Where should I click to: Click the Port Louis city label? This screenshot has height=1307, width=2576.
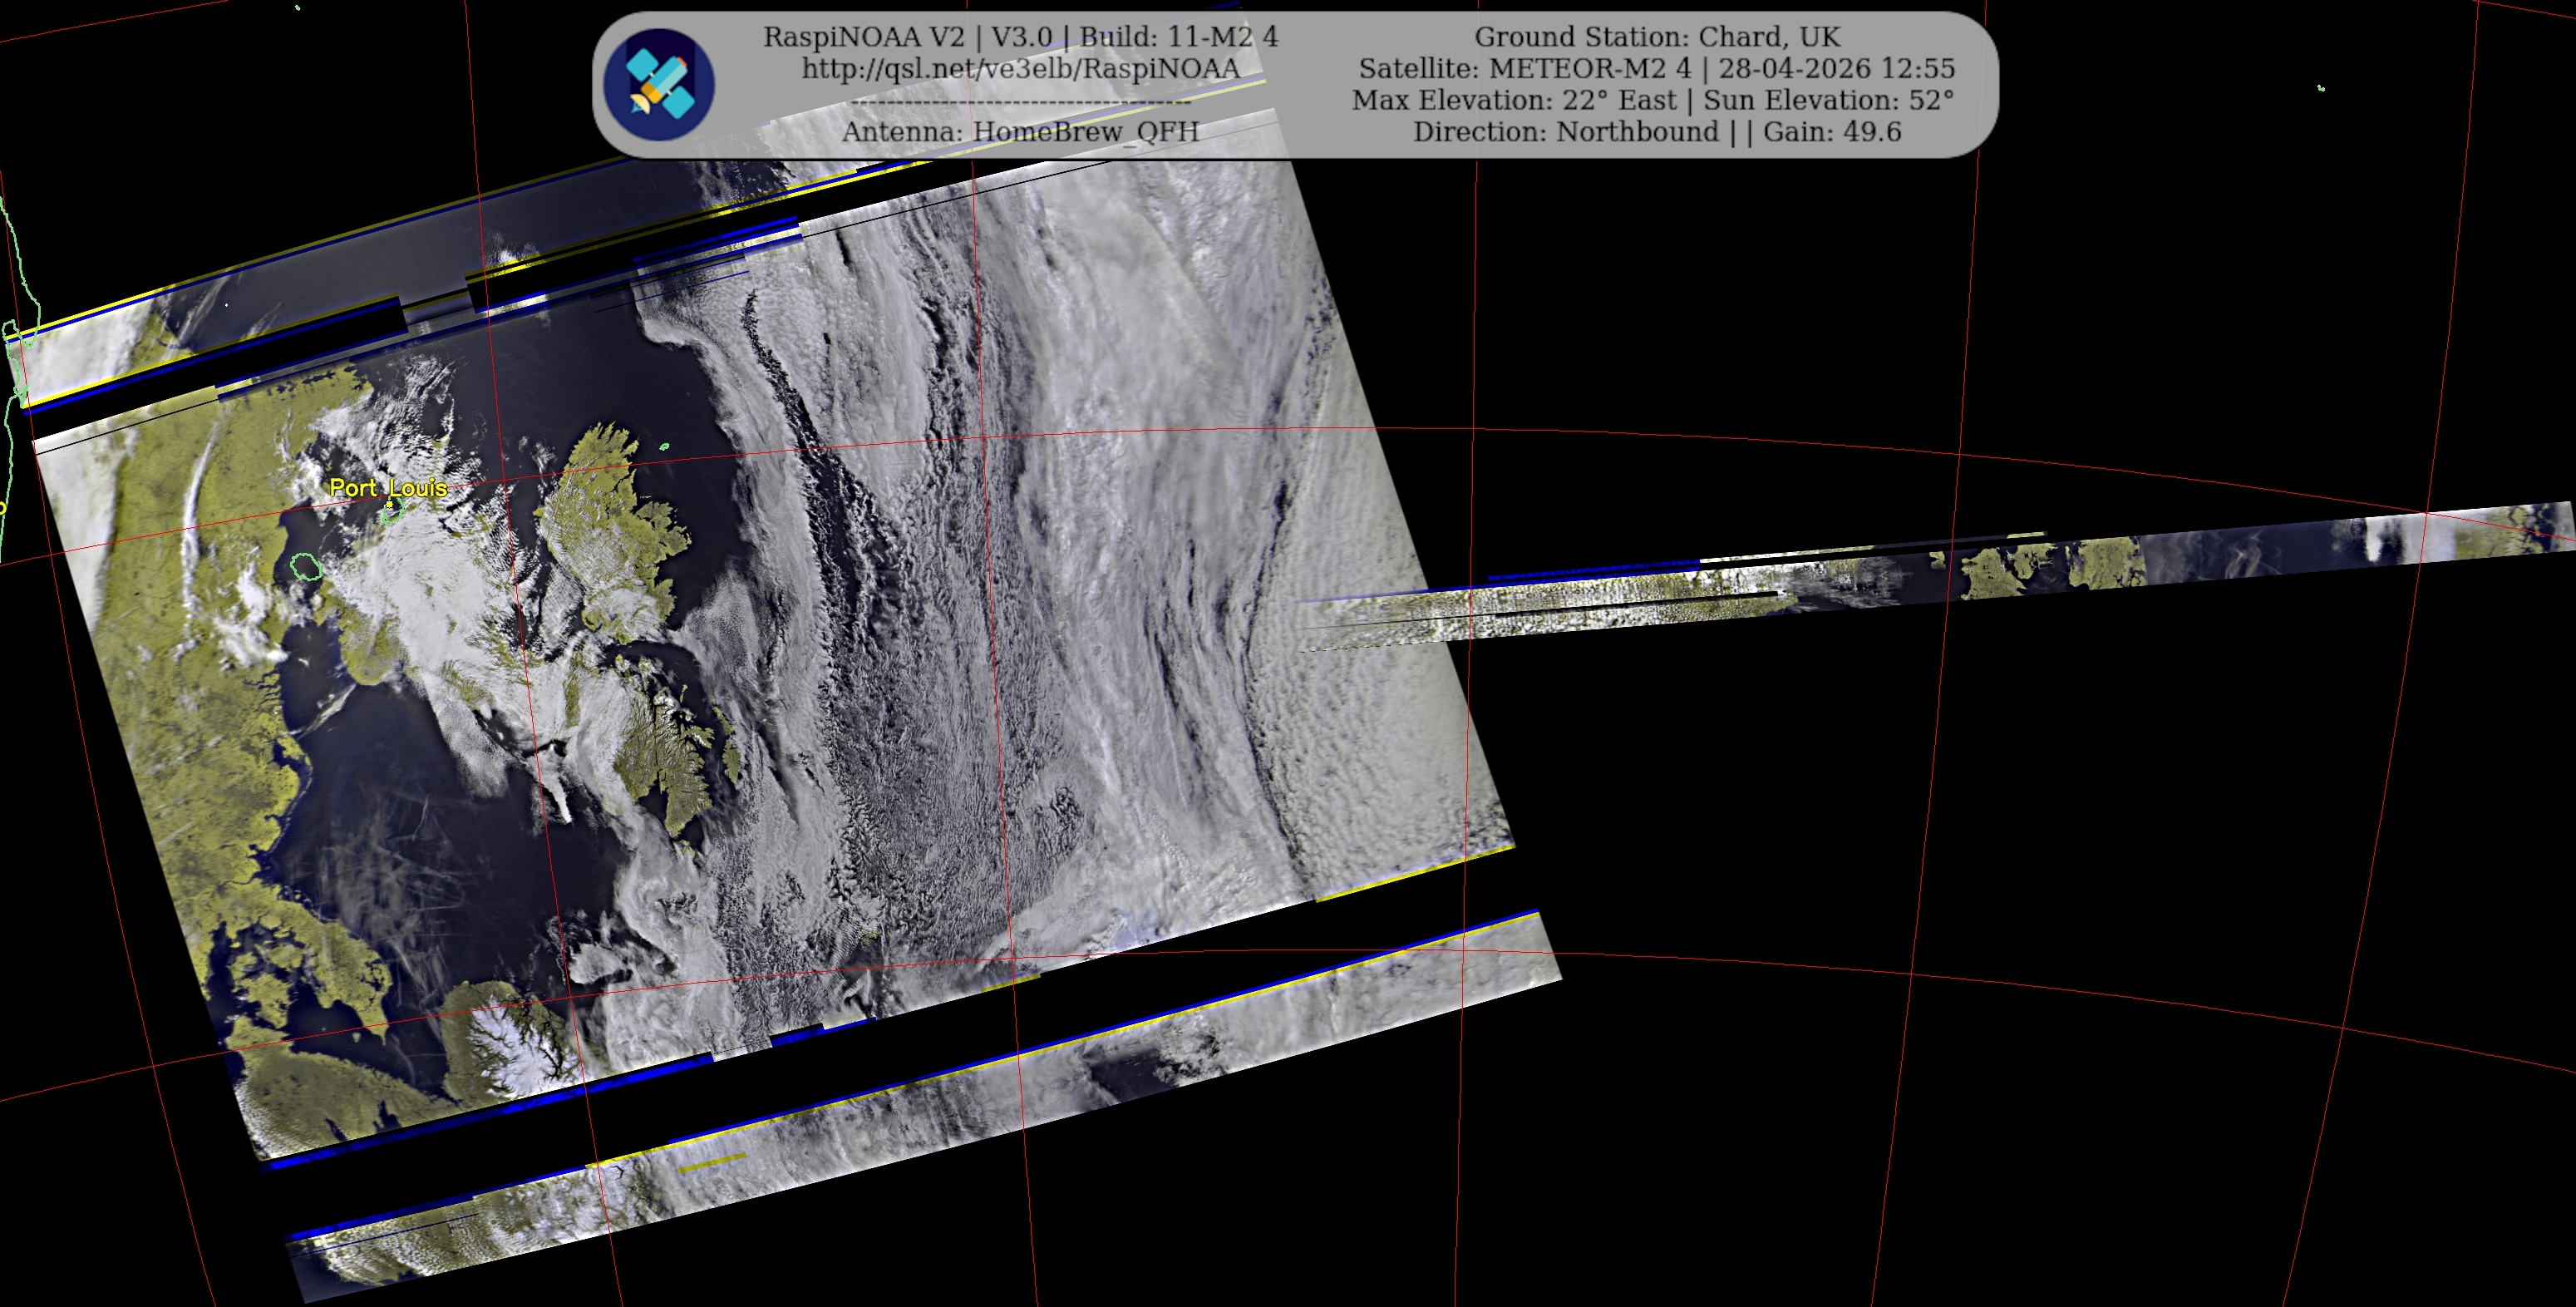(388, 487)
